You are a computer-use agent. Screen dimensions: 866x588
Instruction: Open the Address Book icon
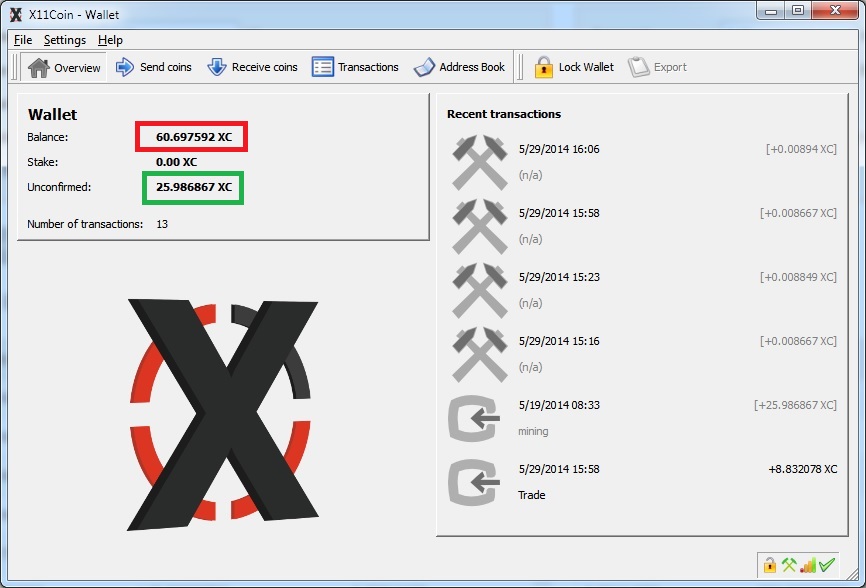(424, 67)
